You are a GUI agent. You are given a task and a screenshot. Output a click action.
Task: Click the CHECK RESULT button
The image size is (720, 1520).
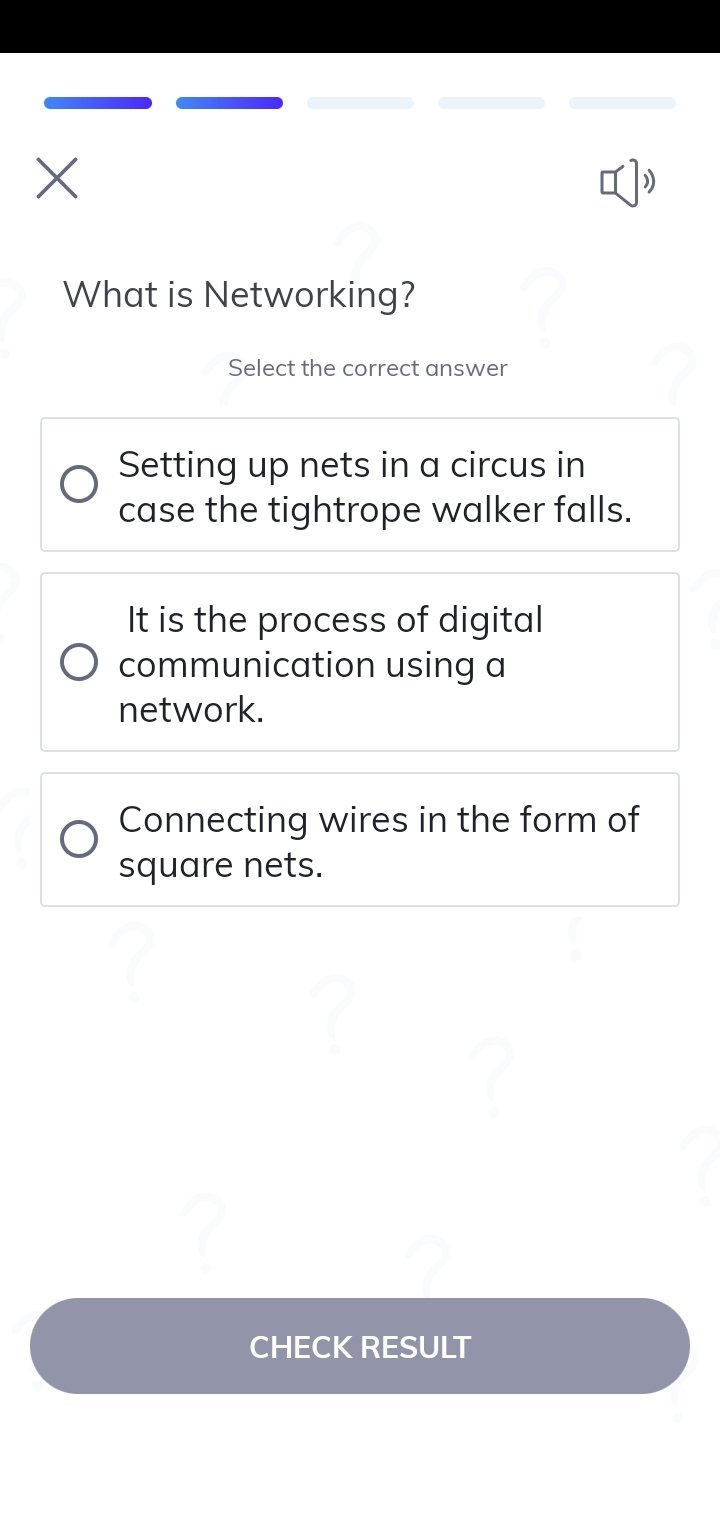[x=360, y=1346]
